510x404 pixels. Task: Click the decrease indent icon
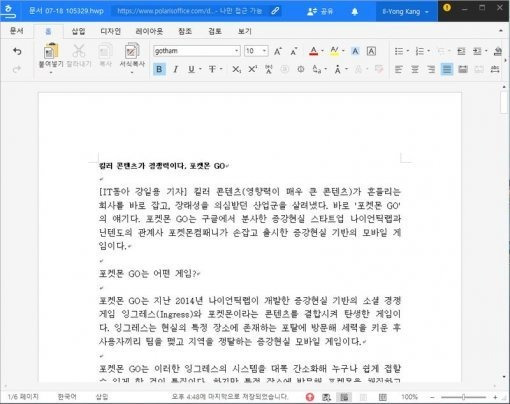tap(461, 51)
